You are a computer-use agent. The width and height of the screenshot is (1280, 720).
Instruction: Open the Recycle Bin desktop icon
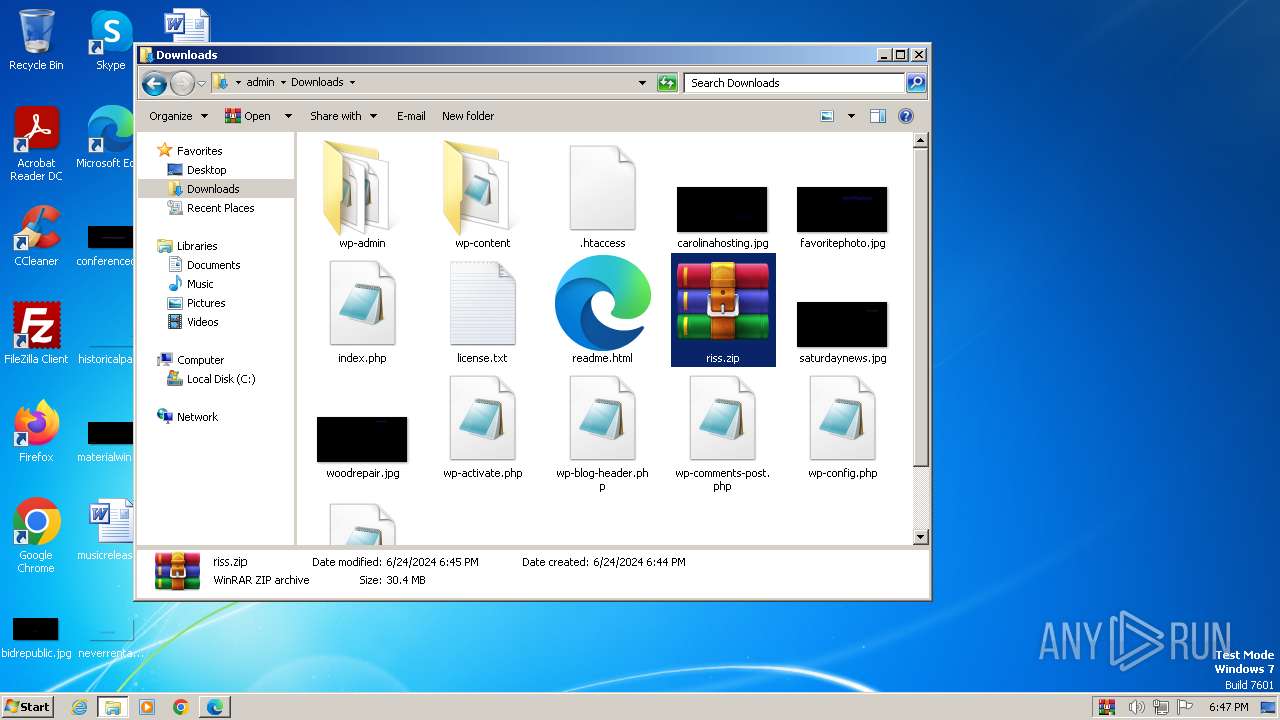(36, 40)
